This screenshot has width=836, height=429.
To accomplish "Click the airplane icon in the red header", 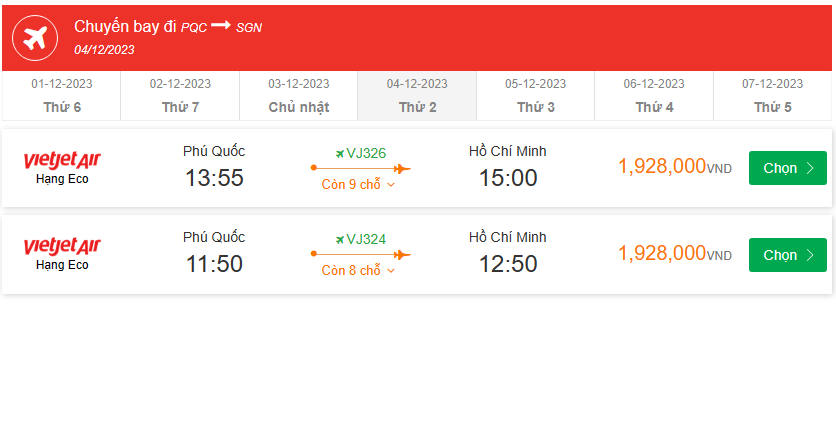I will [x=35, y=38].
